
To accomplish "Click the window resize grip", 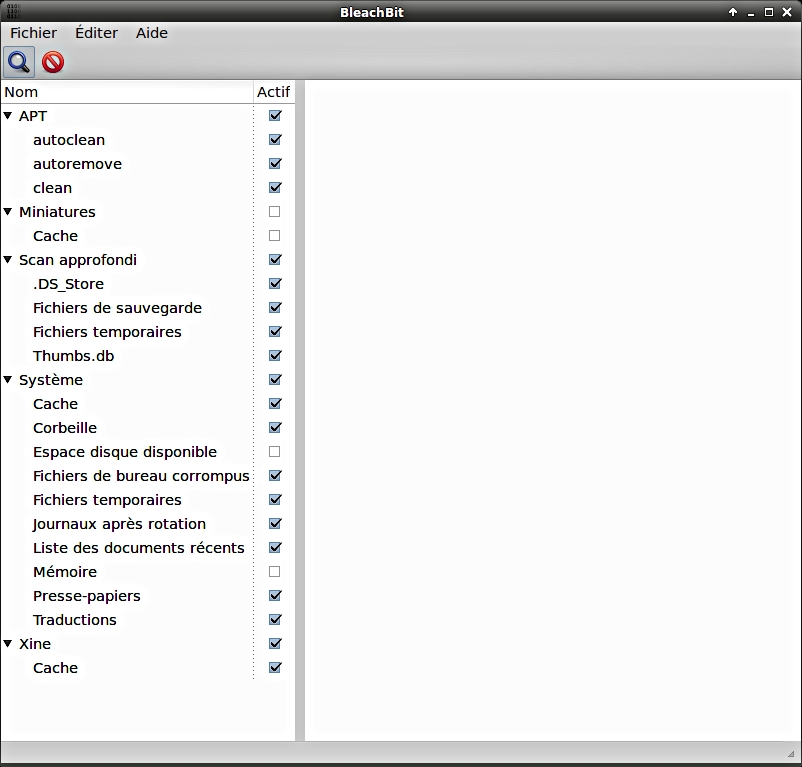I will point(791,753).
